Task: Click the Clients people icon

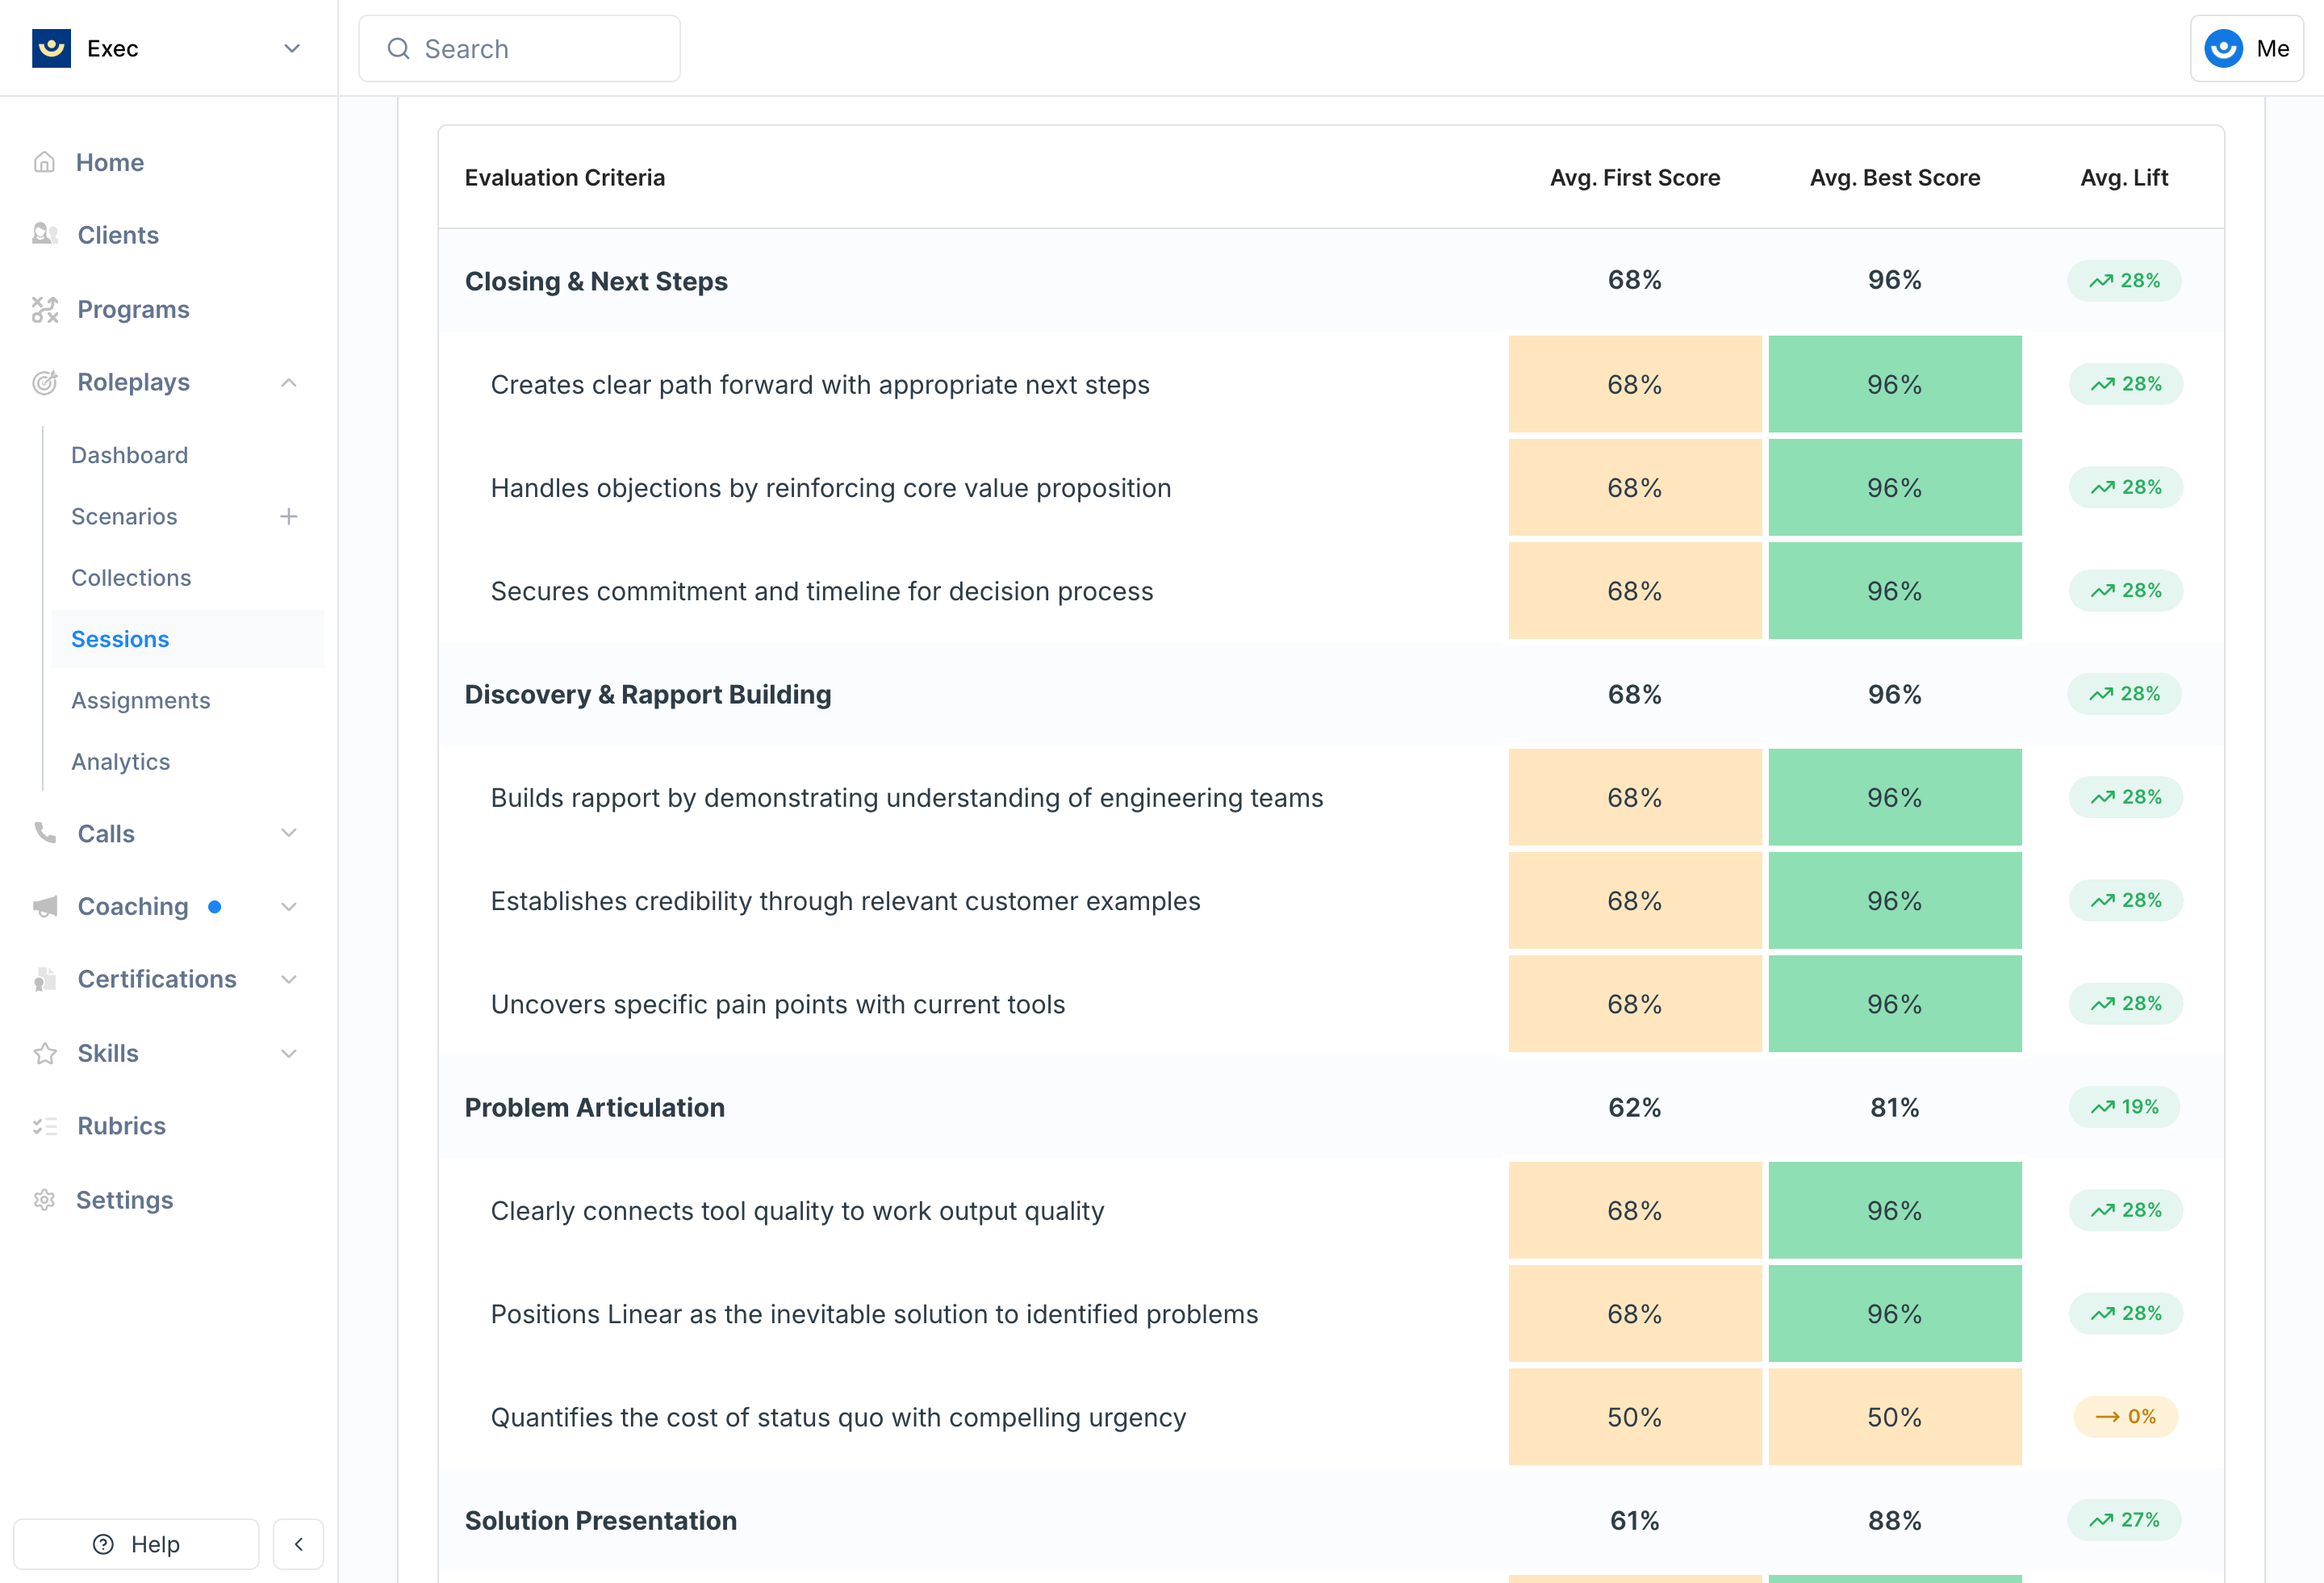Action: click(45, 235)
